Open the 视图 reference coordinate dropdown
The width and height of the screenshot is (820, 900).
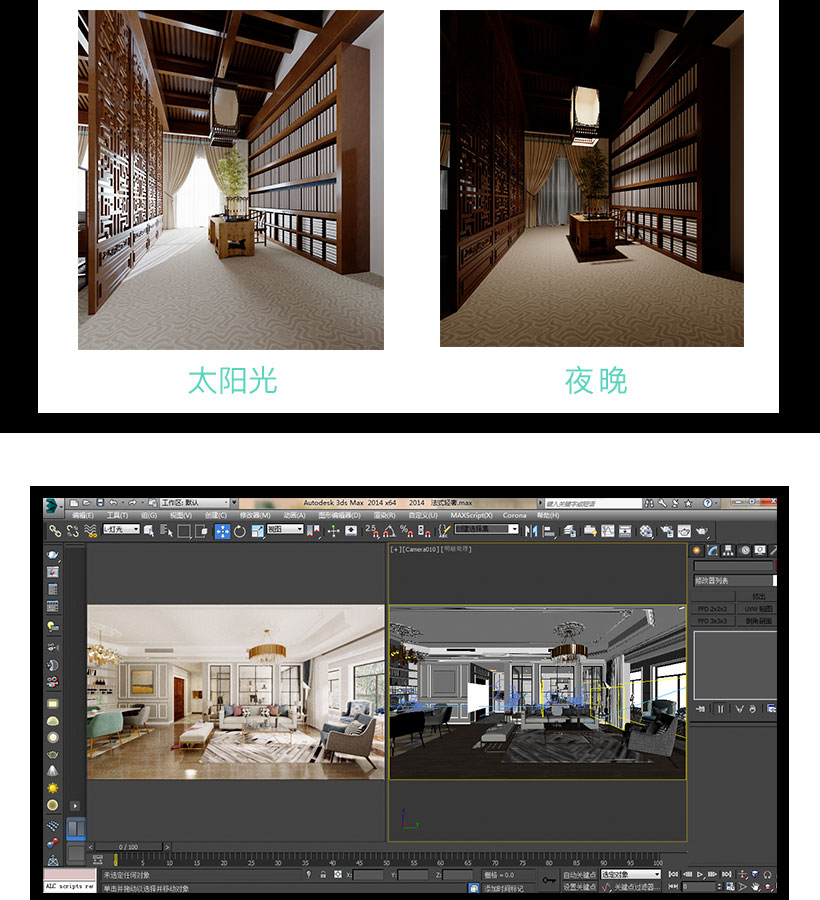pos(285,529)
